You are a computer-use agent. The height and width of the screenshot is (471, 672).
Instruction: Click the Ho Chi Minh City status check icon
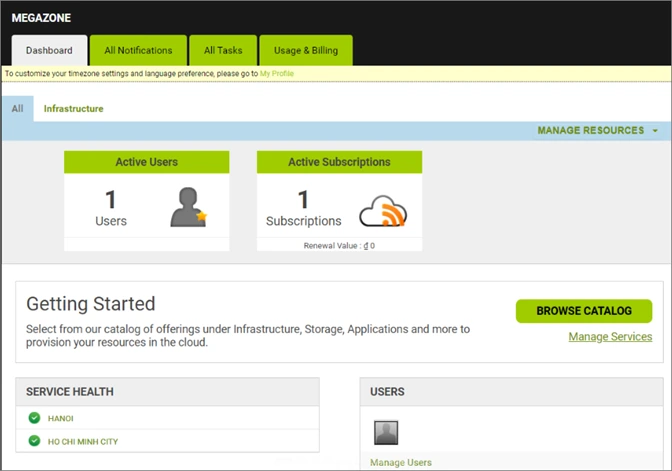click(34, 441)
